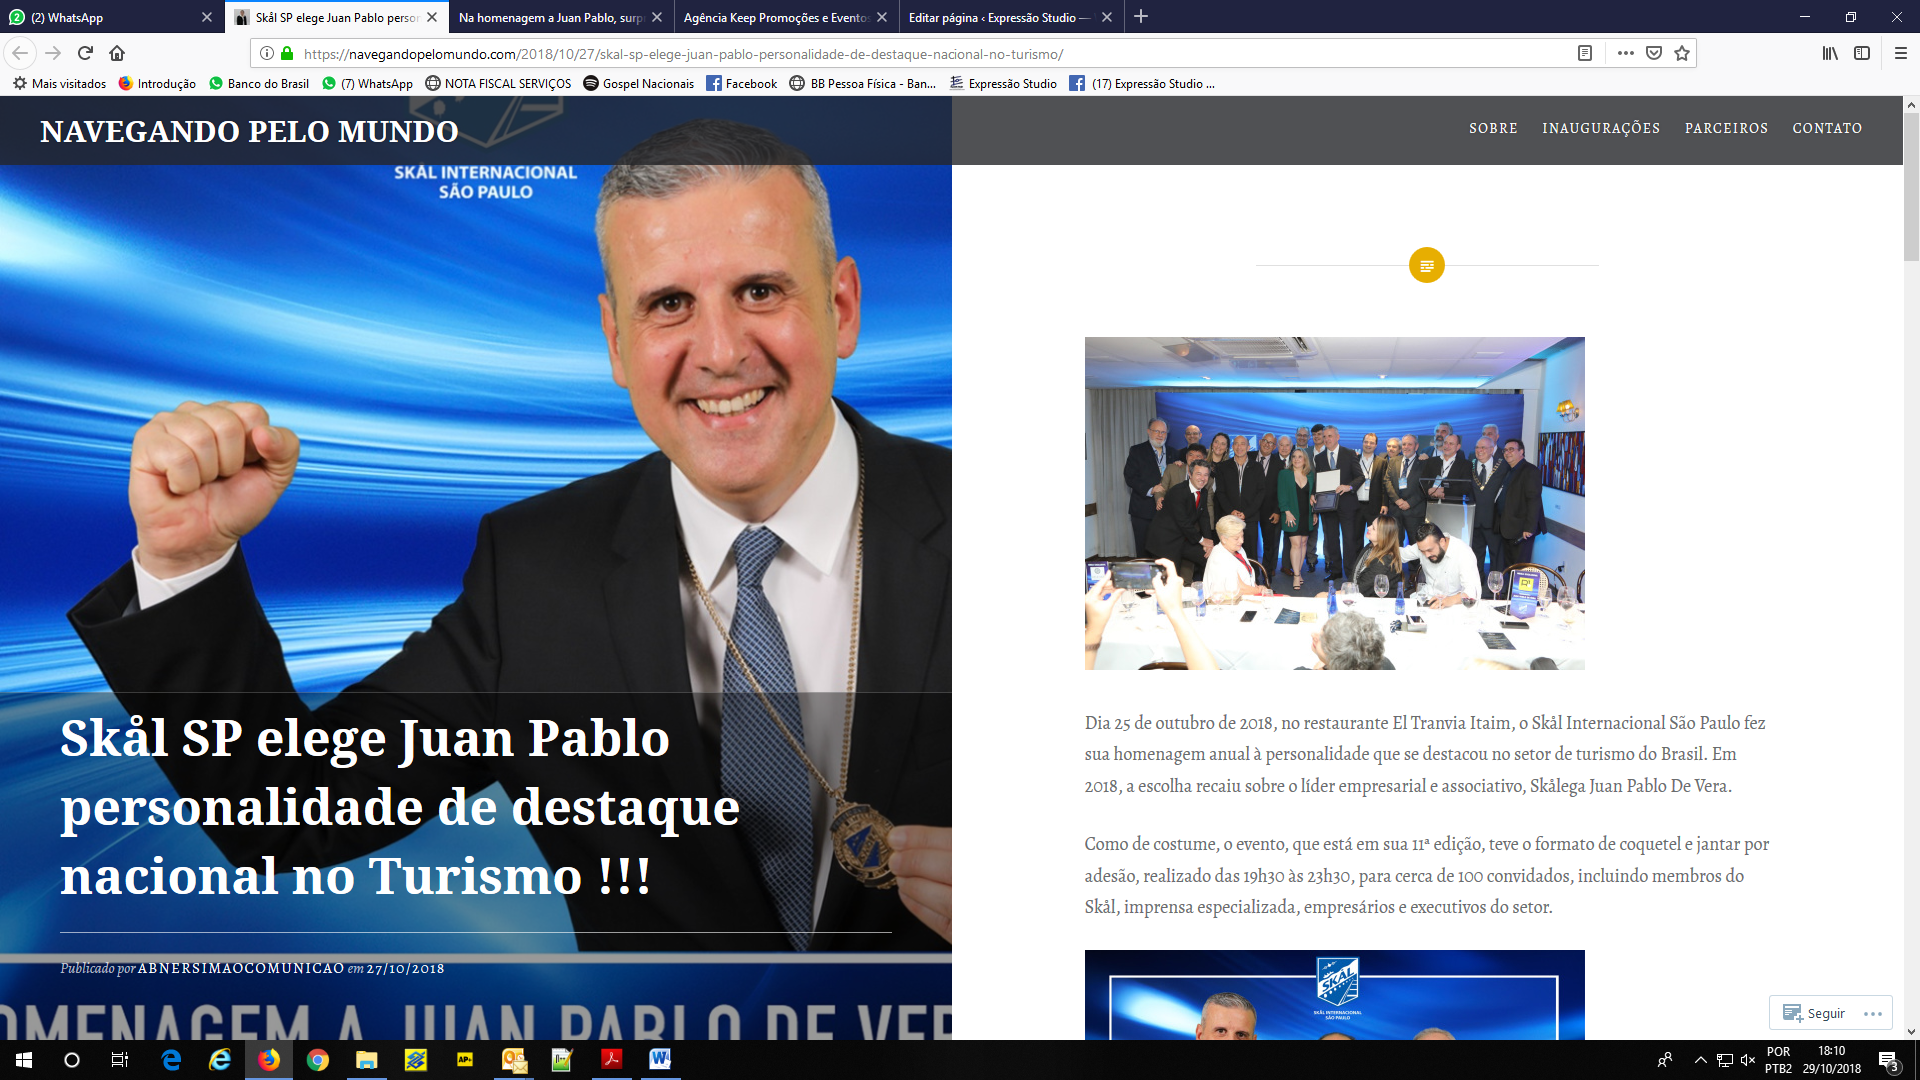Open Windows Start menu
The height and width of the screenshot is (1080, 1920).
pyautogui.click(x=23, y=1060)
